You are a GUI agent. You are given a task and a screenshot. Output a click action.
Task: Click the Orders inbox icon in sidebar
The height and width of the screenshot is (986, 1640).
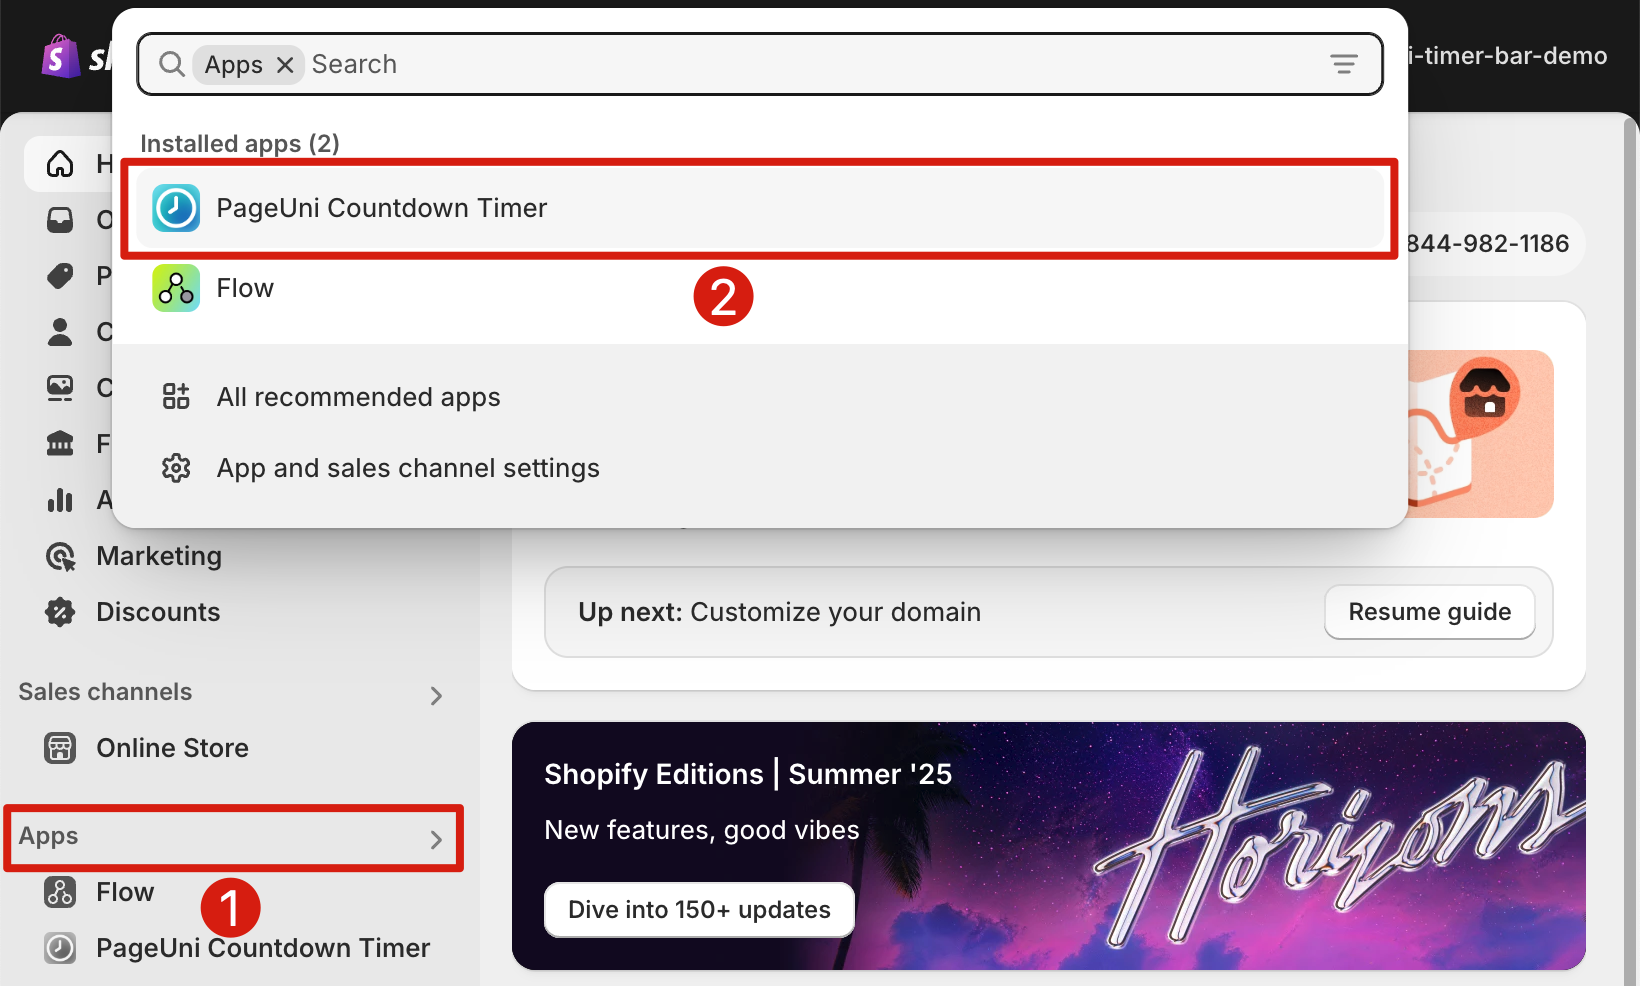click(60, 220)
